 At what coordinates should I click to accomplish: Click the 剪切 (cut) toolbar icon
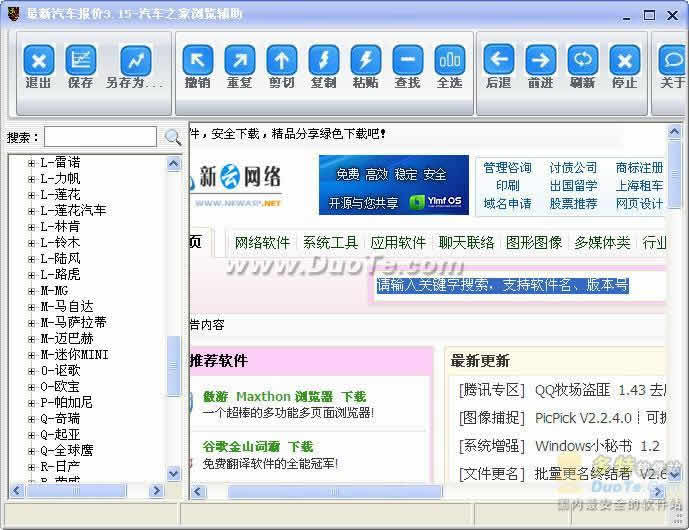[x=282, y=60]
